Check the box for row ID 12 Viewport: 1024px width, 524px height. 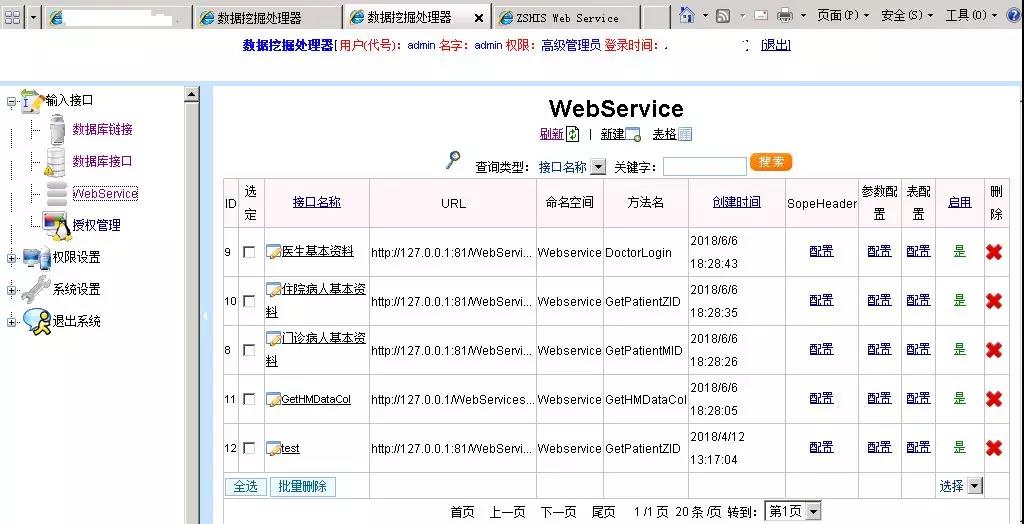click(249, 448)
